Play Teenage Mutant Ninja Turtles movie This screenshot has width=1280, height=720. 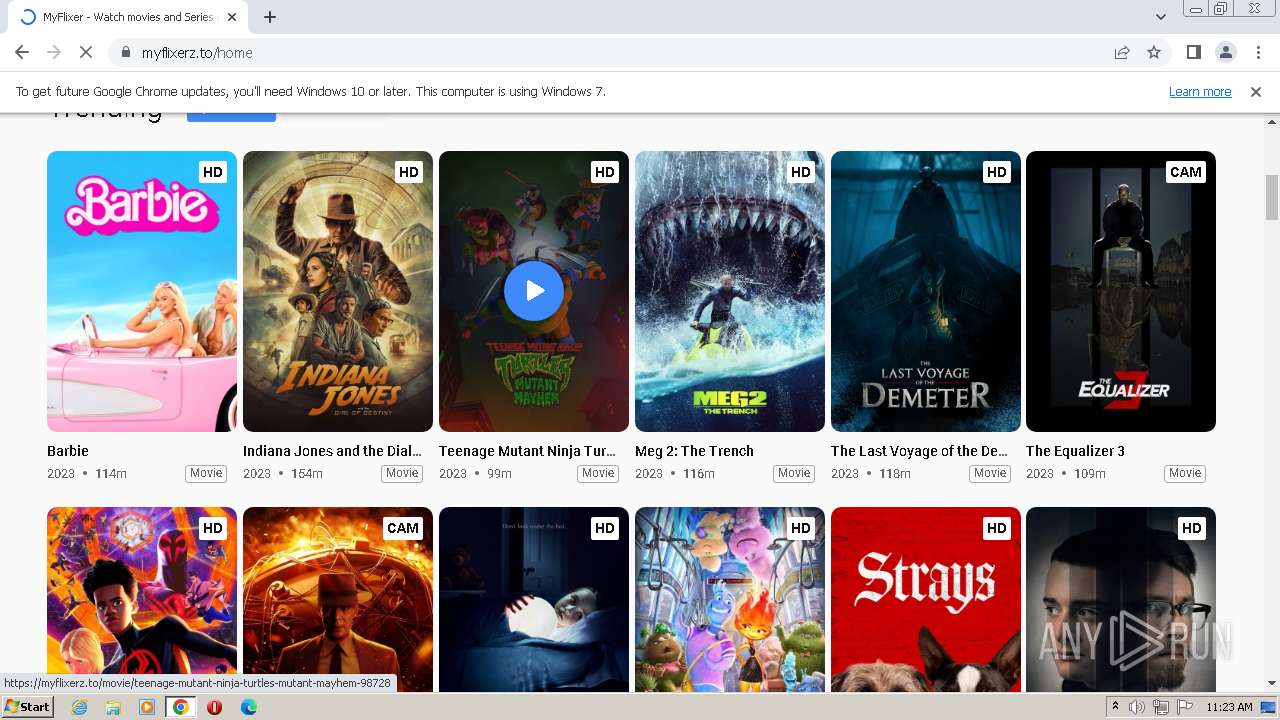click(534, 291)
